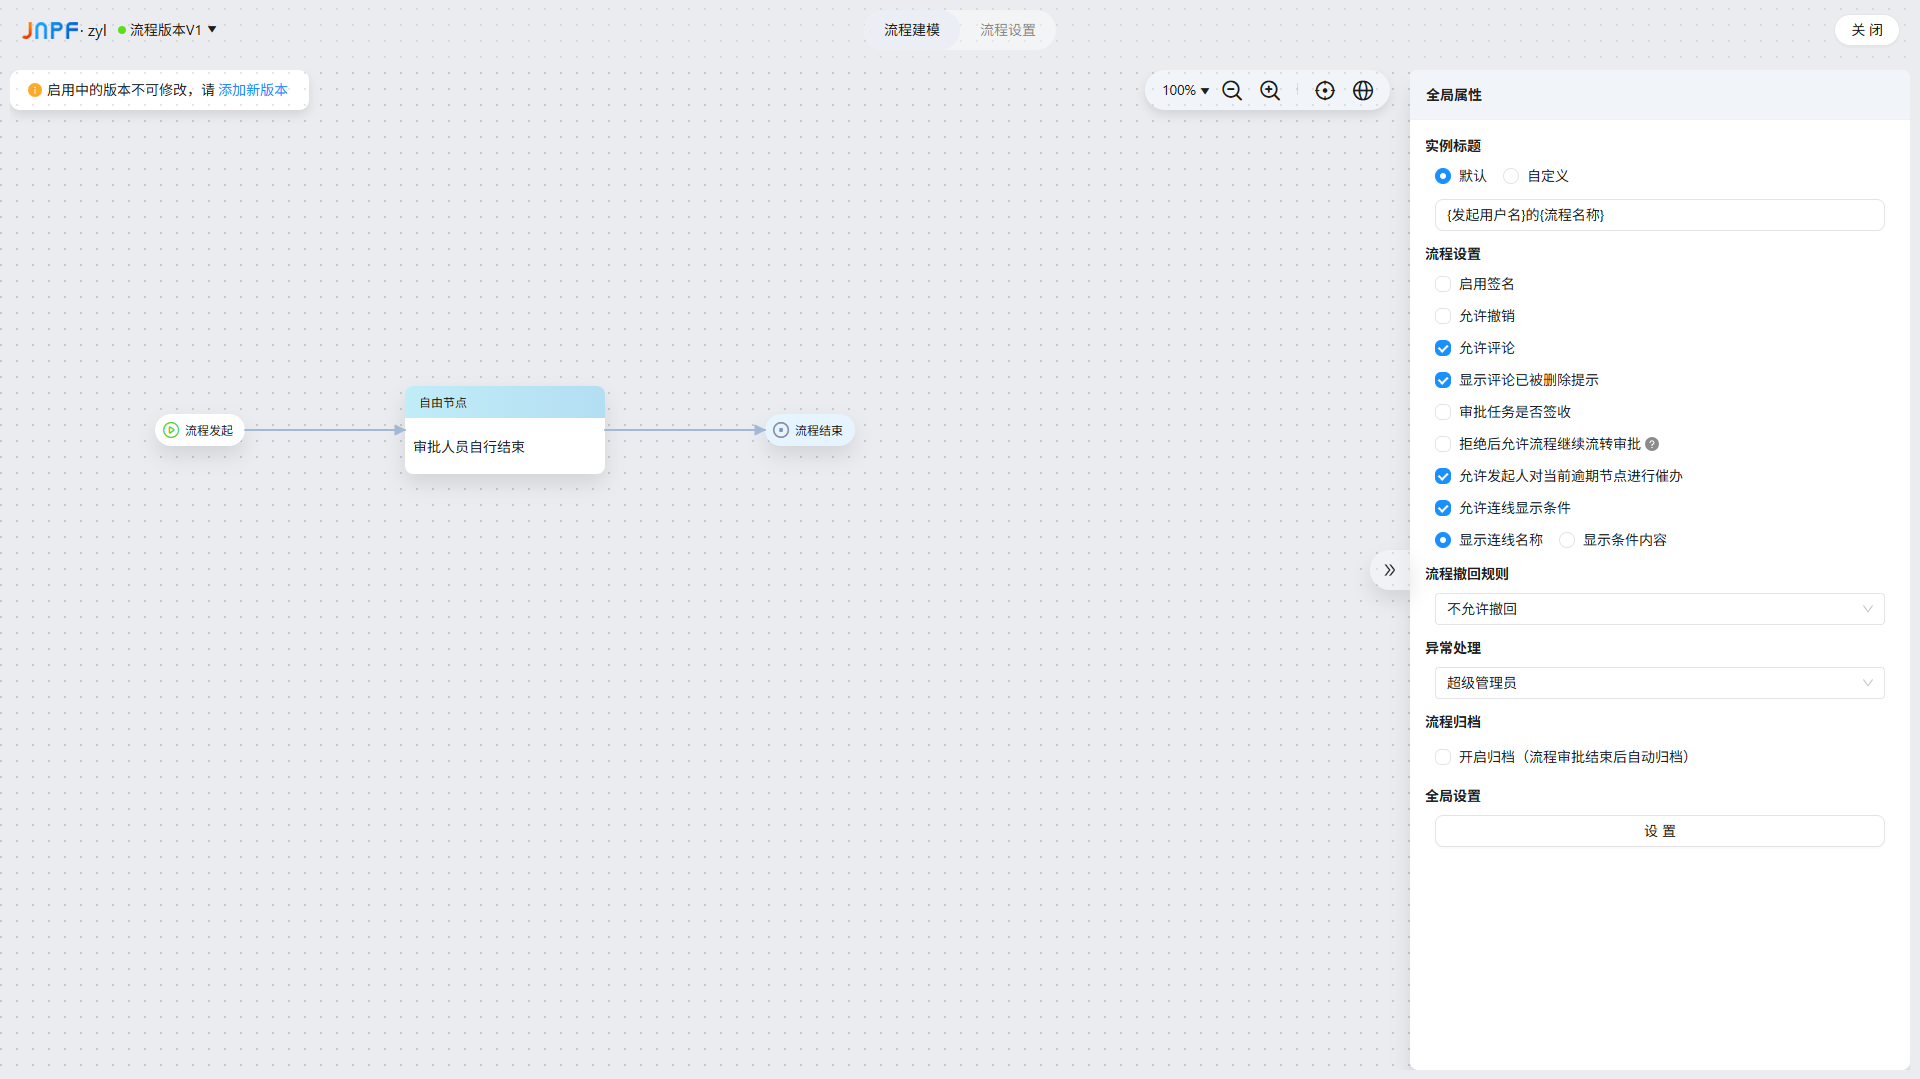Click the 设置 button under 全局设置
1920x1079 pixels.
point(1659,831)
